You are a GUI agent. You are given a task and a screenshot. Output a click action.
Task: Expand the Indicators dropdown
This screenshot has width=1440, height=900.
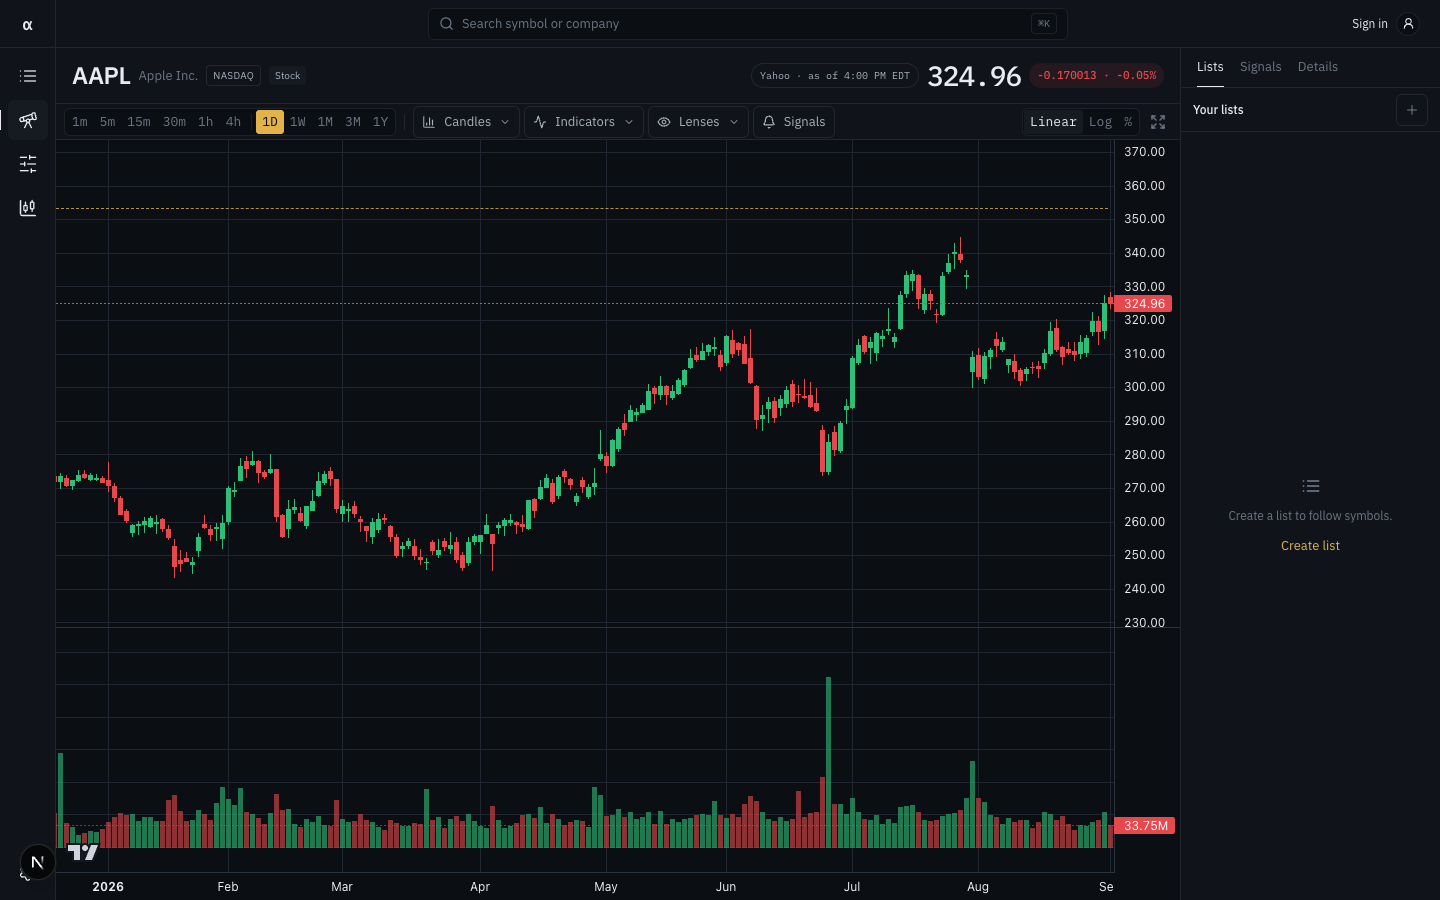click(x=584, y=122)
